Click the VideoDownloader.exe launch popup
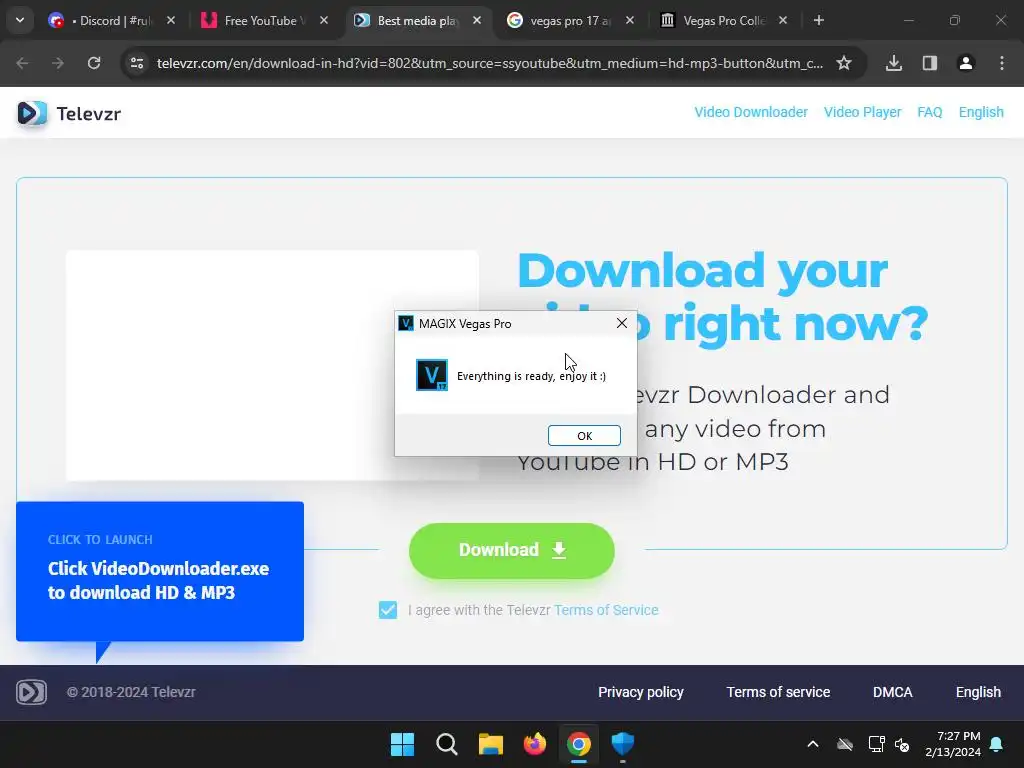Screen dimensions: 1024x768 point(160,571)
